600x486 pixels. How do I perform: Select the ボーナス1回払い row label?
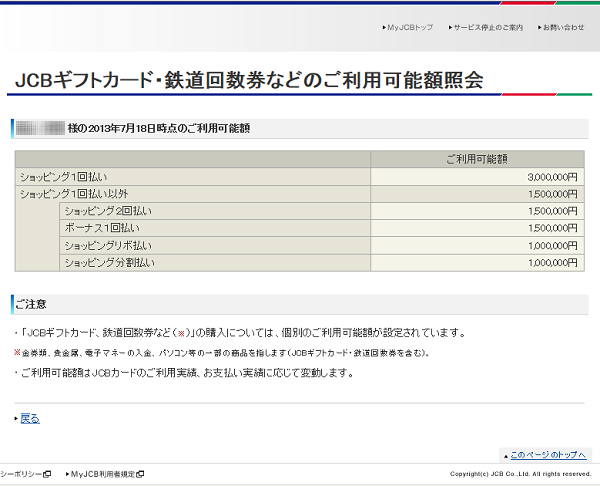coord(102,228)
